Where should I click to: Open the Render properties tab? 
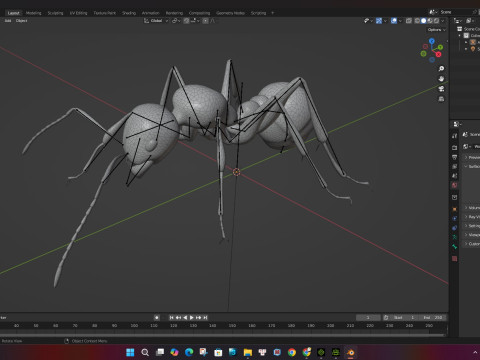(x=454, y=147)
